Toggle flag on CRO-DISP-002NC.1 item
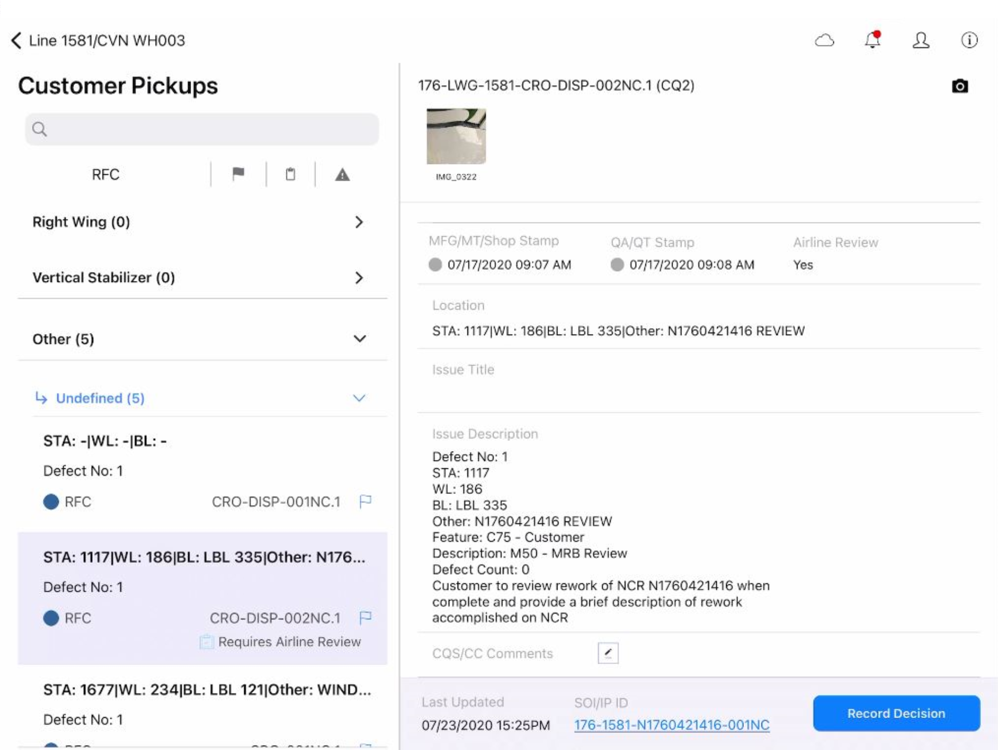This screenshot has height=750, width=1000. click(365, 618)
